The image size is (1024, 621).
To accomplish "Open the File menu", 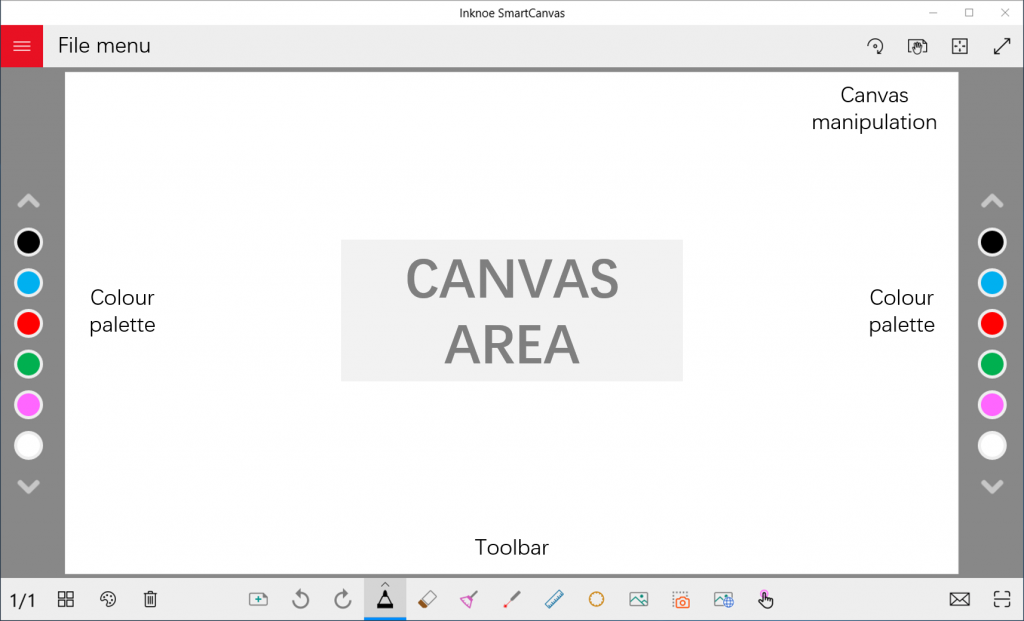I will (x=104, y=46).
